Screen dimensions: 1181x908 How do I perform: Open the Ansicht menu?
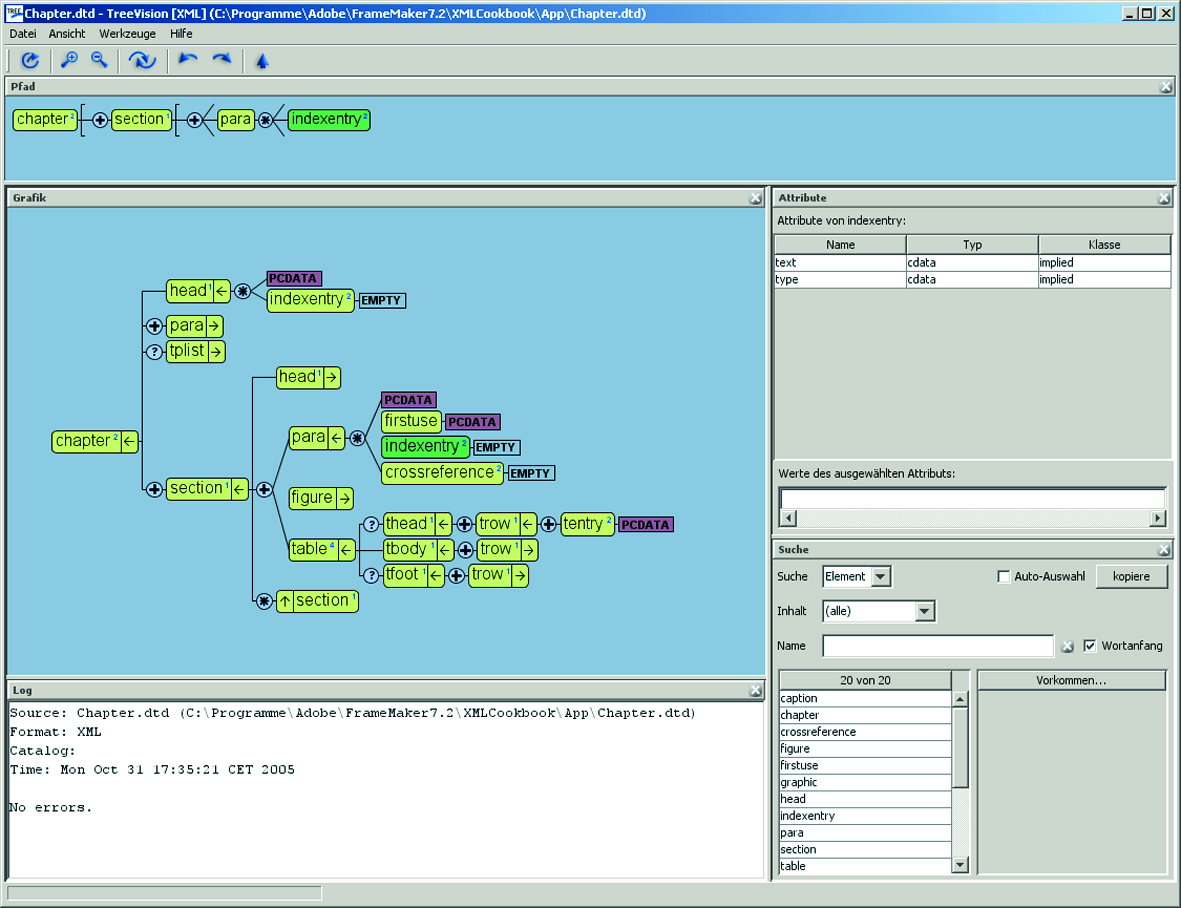pyautogui.click(x=67, y=33)
